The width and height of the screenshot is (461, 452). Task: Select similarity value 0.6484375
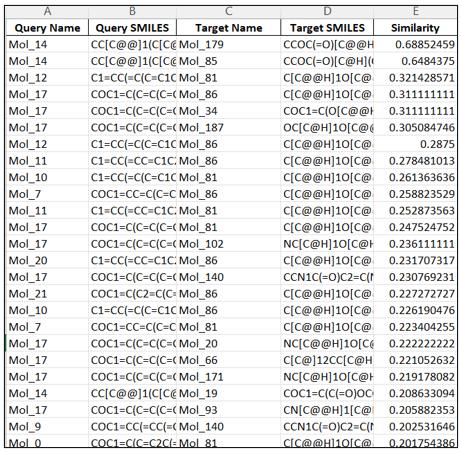coord(415,61)
